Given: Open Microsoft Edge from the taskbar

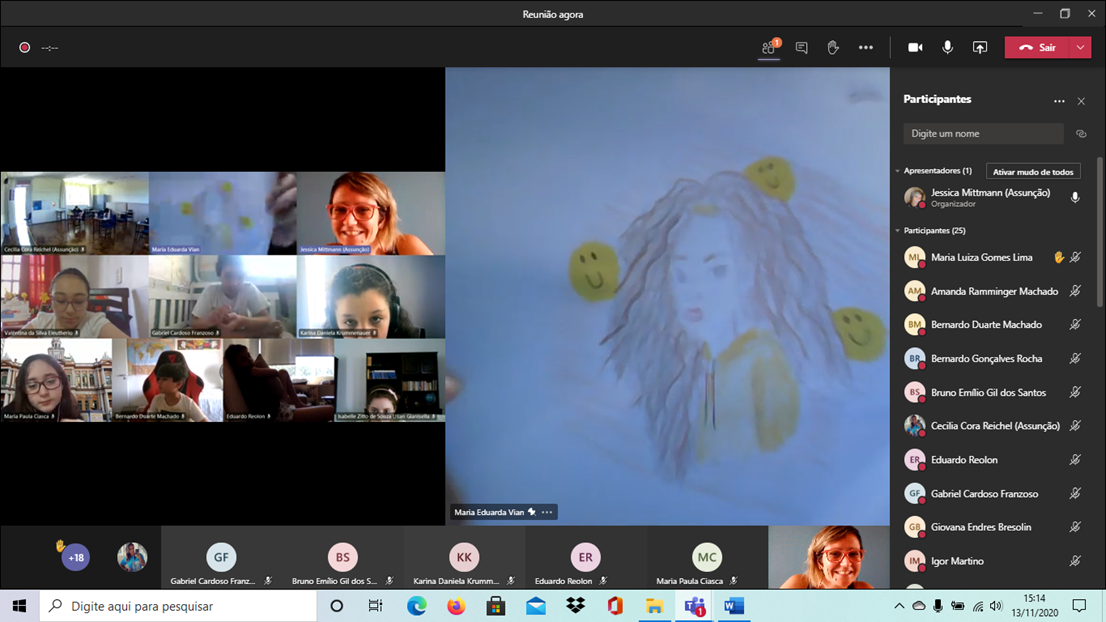Looking at the screenshot, I should 416,606.
